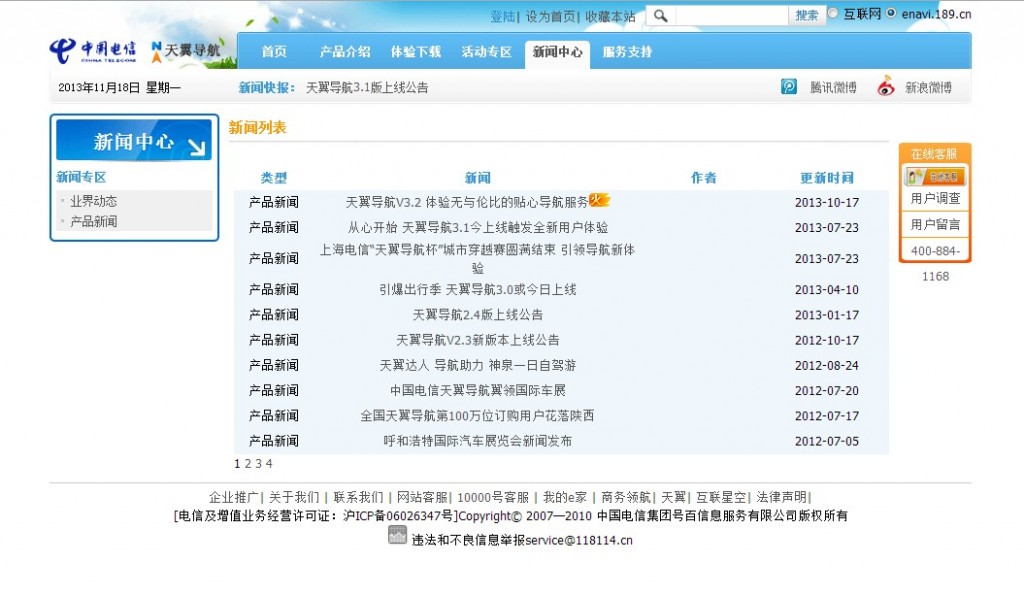
Task: Open article 呼和浩特国际汽车展览会新闻发布
Action: (477, 441)
